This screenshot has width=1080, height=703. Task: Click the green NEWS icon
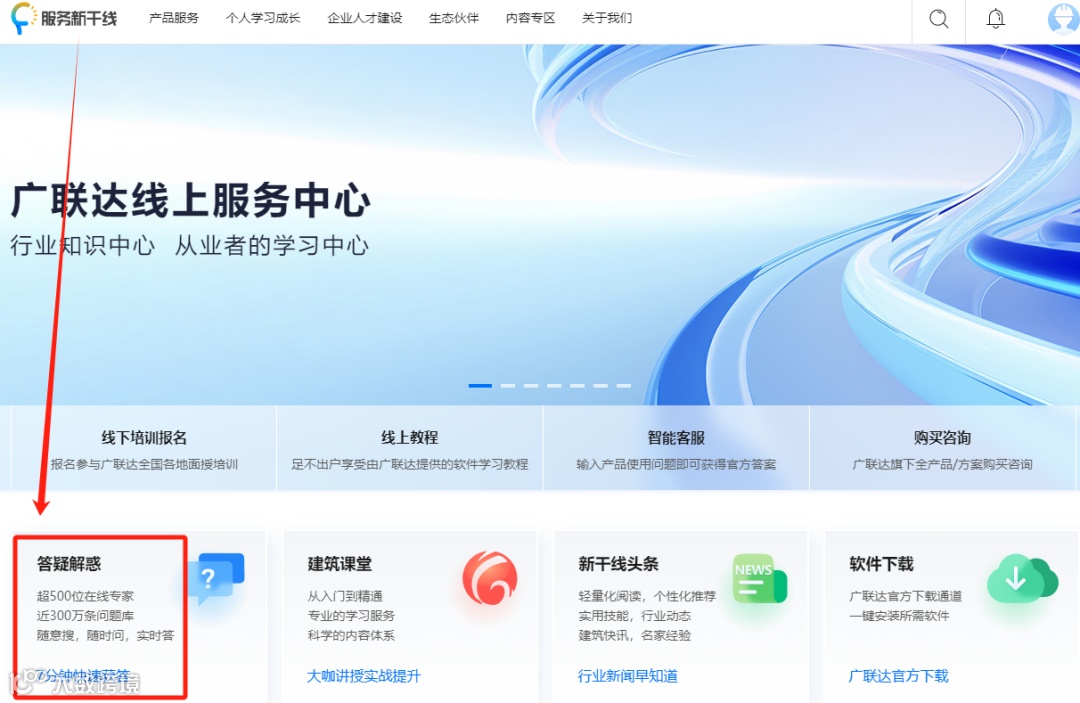pos(760,578)
